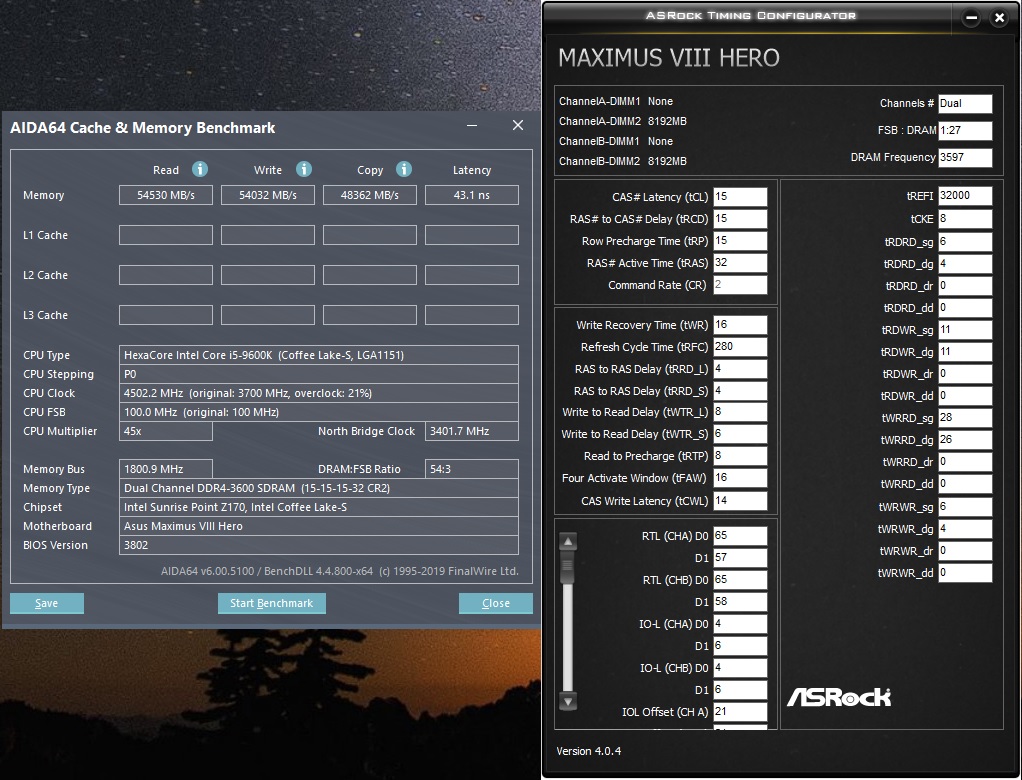The height and width of the screenshot is (780, 1022).
Task: Click the CAS# Latency (tCL) field
Action: coord(740,196)
